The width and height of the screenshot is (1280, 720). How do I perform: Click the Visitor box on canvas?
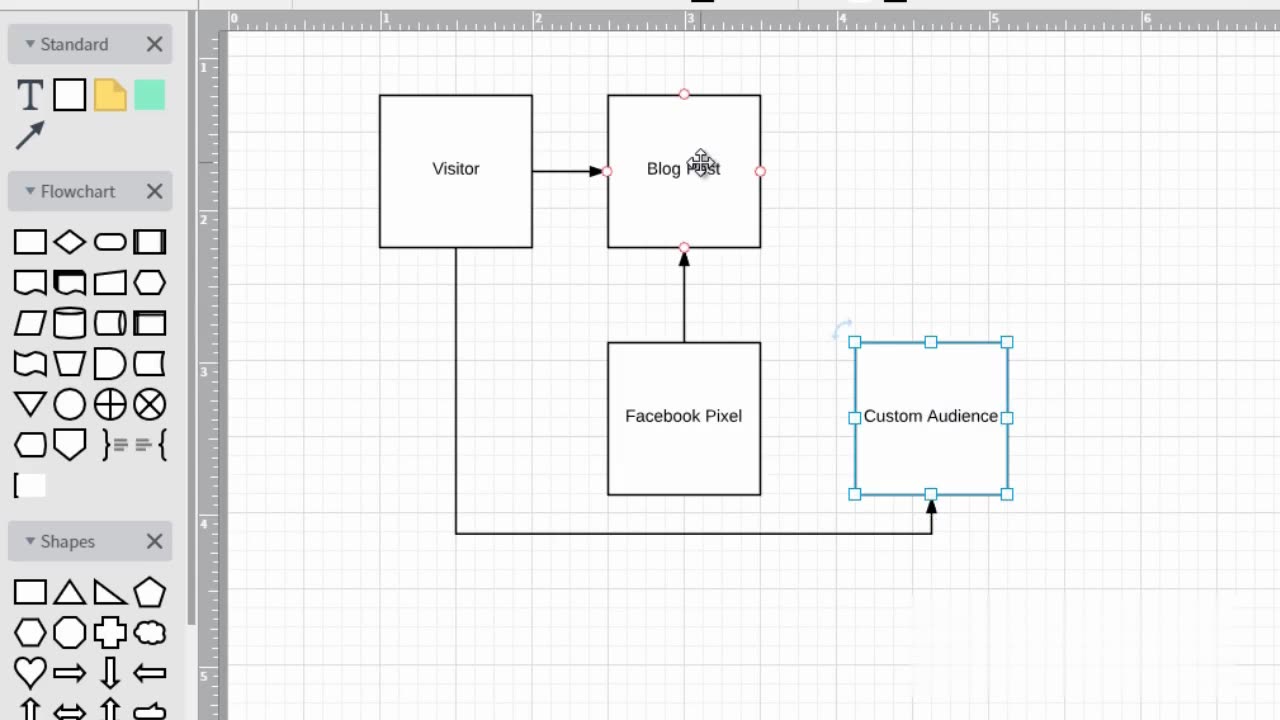pos(456,171)
